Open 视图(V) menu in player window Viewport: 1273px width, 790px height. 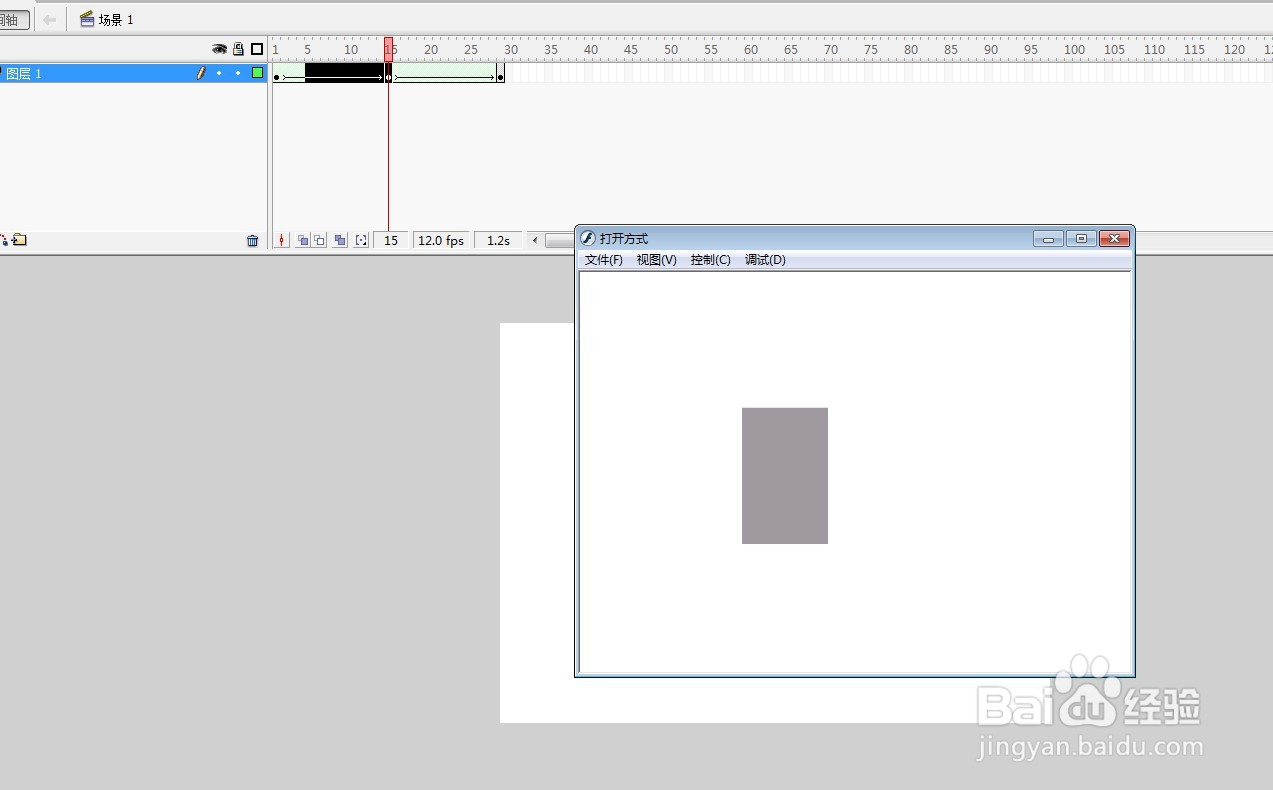(x=657, y=260)
